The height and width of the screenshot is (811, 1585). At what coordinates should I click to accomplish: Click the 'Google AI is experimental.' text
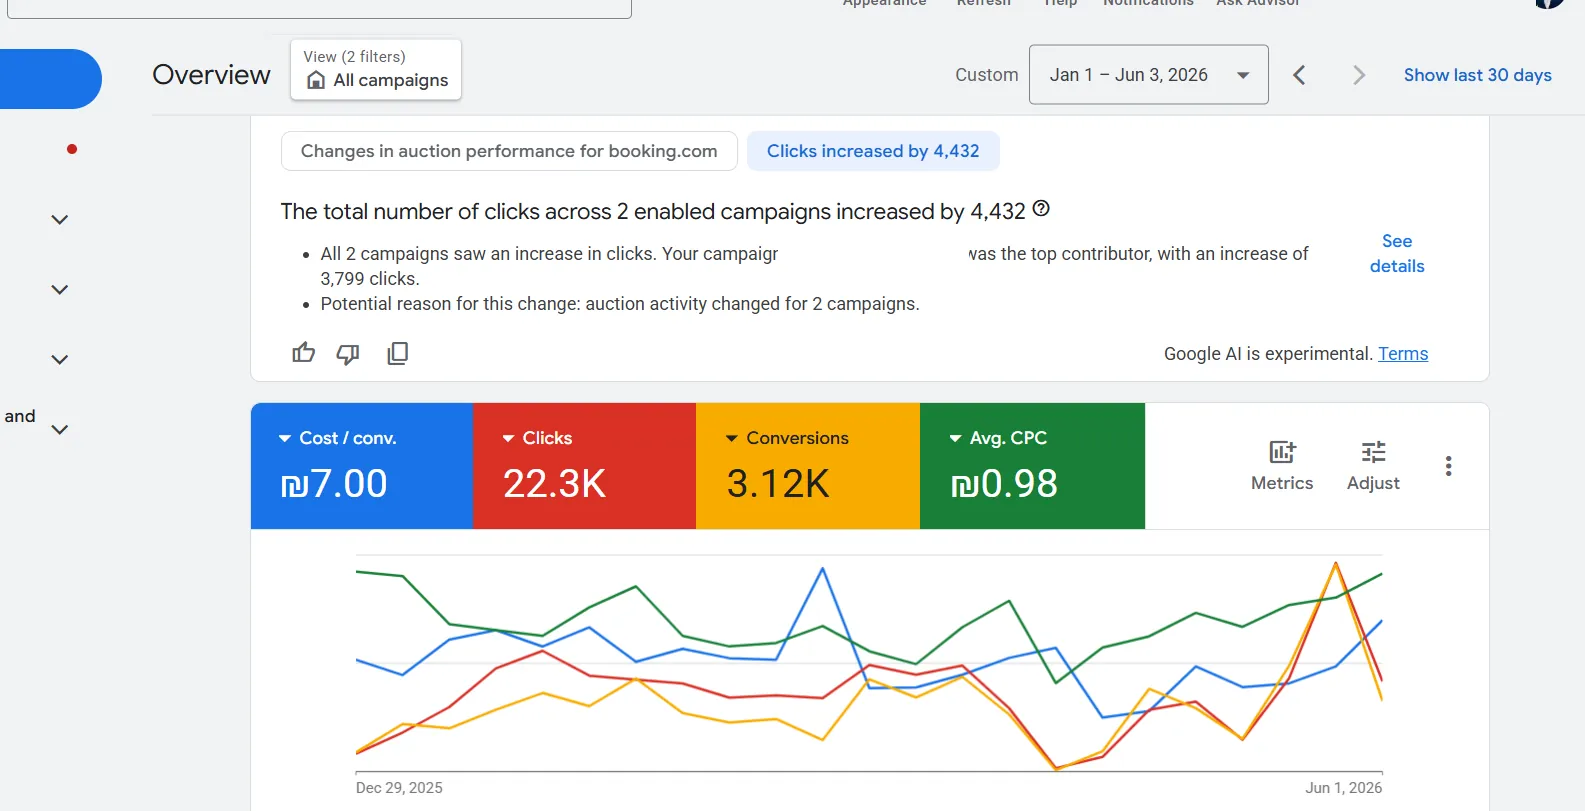pos(1268,354)
